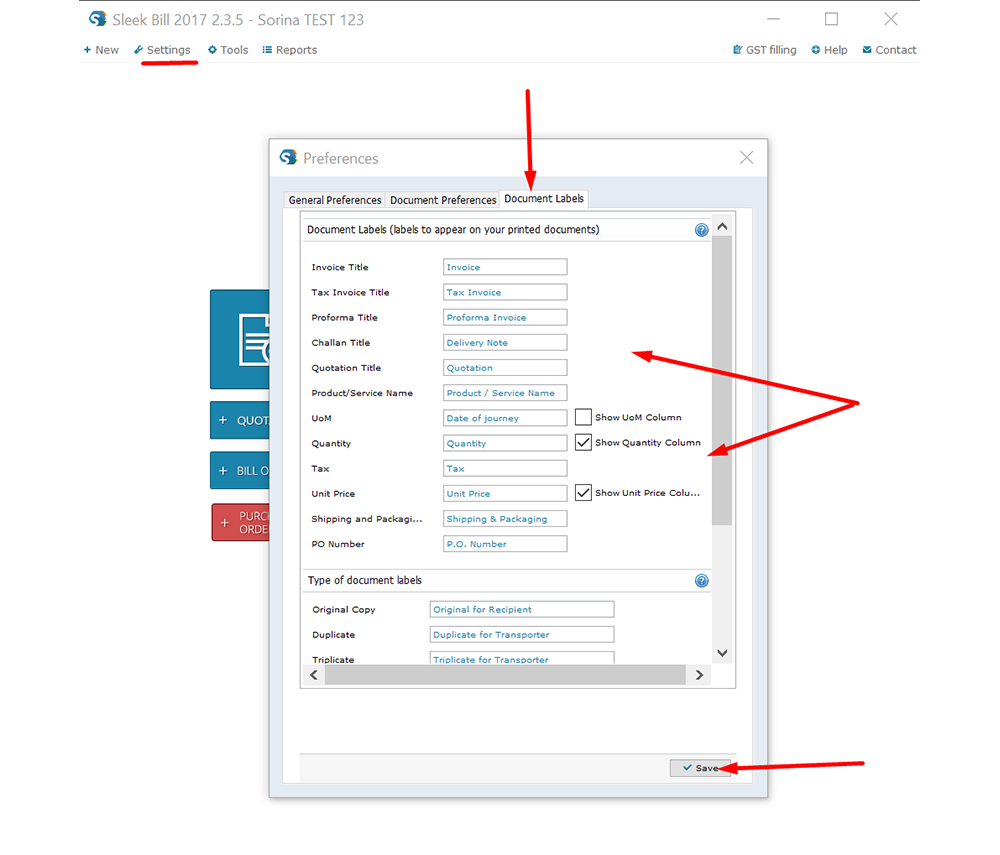The height and width of the screenshot is (855, 1000).
Task: Open the Tools menu
Action: tap(228, 50)
